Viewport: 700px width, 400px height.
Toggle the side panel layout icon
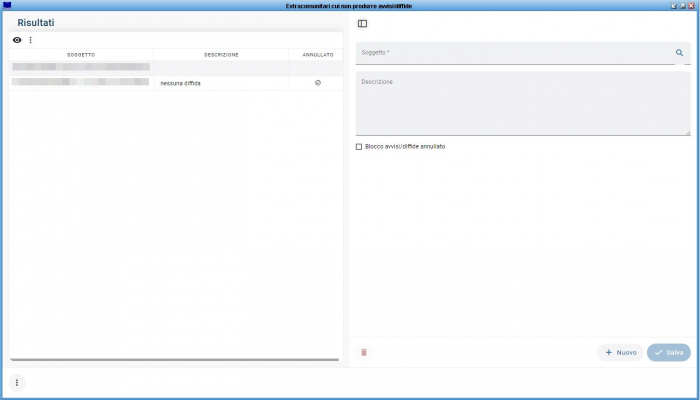(362, 24)
